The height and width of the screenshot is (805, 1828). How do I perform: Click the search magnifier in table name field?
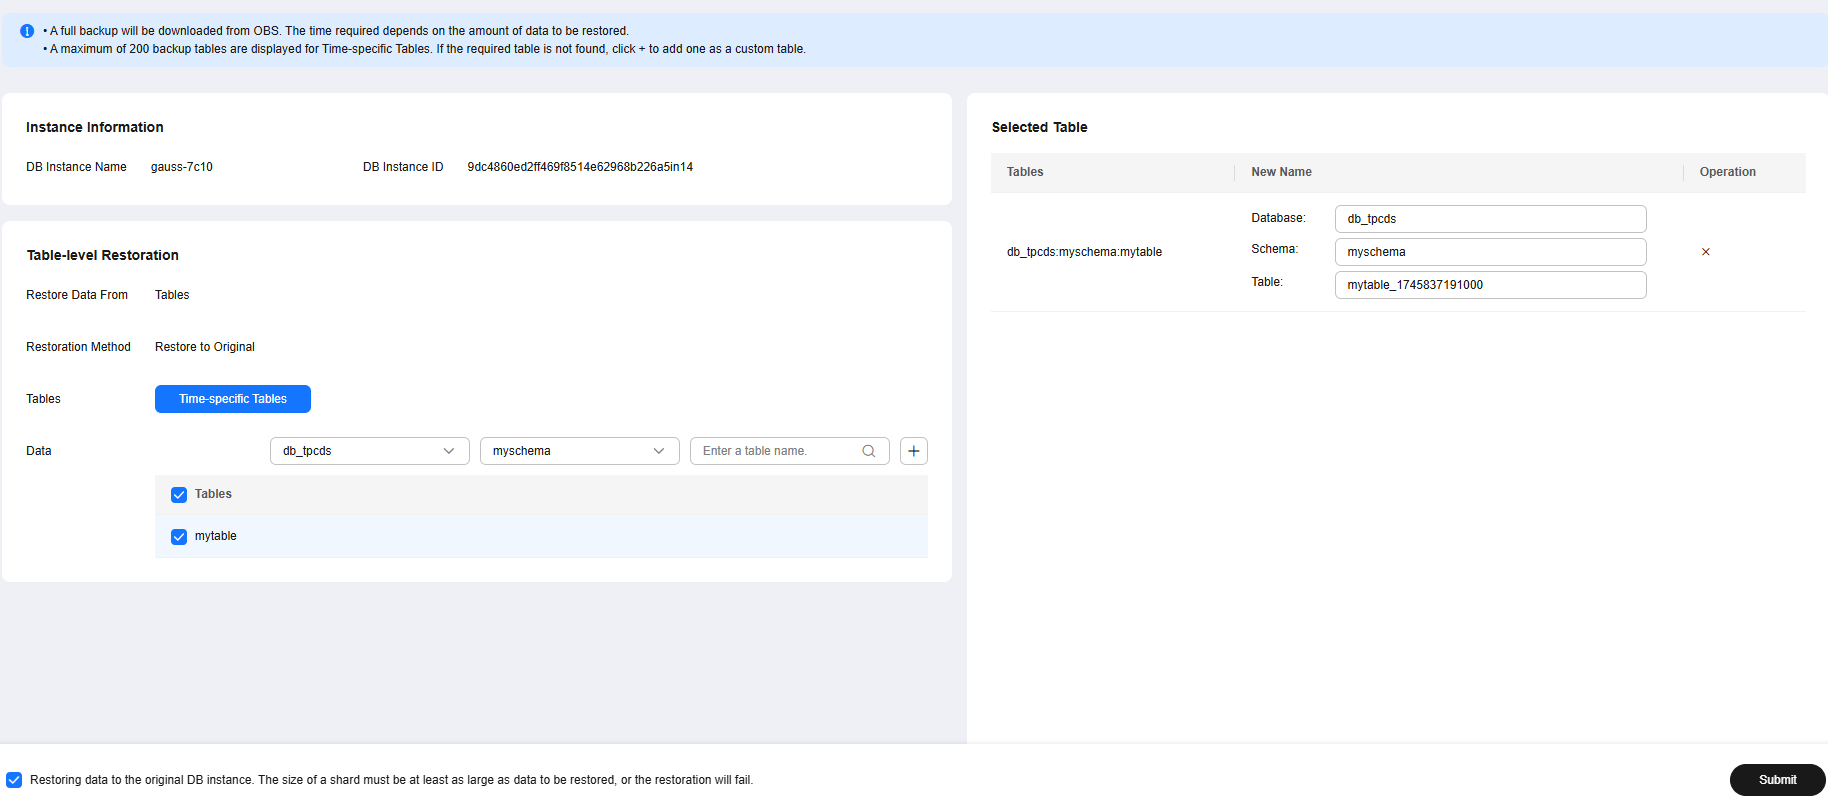point(869,451)
